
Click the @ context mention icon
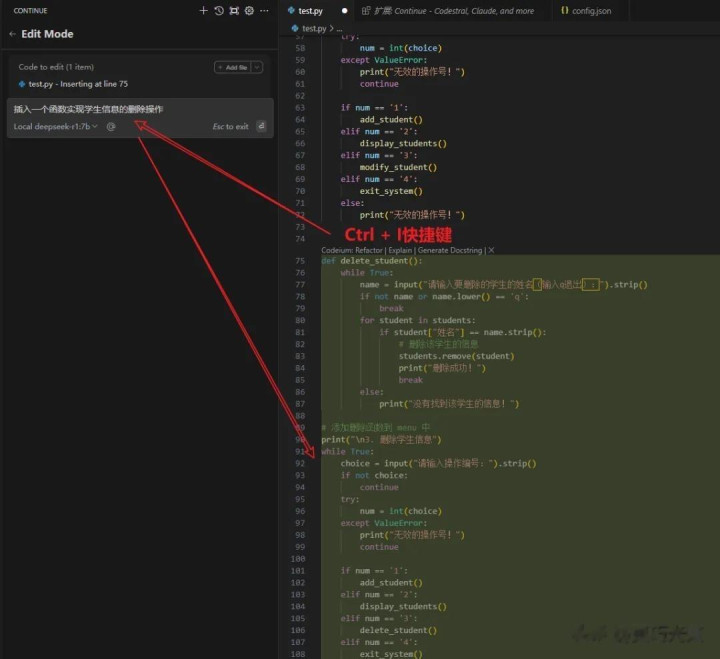(x=111, y=127)
